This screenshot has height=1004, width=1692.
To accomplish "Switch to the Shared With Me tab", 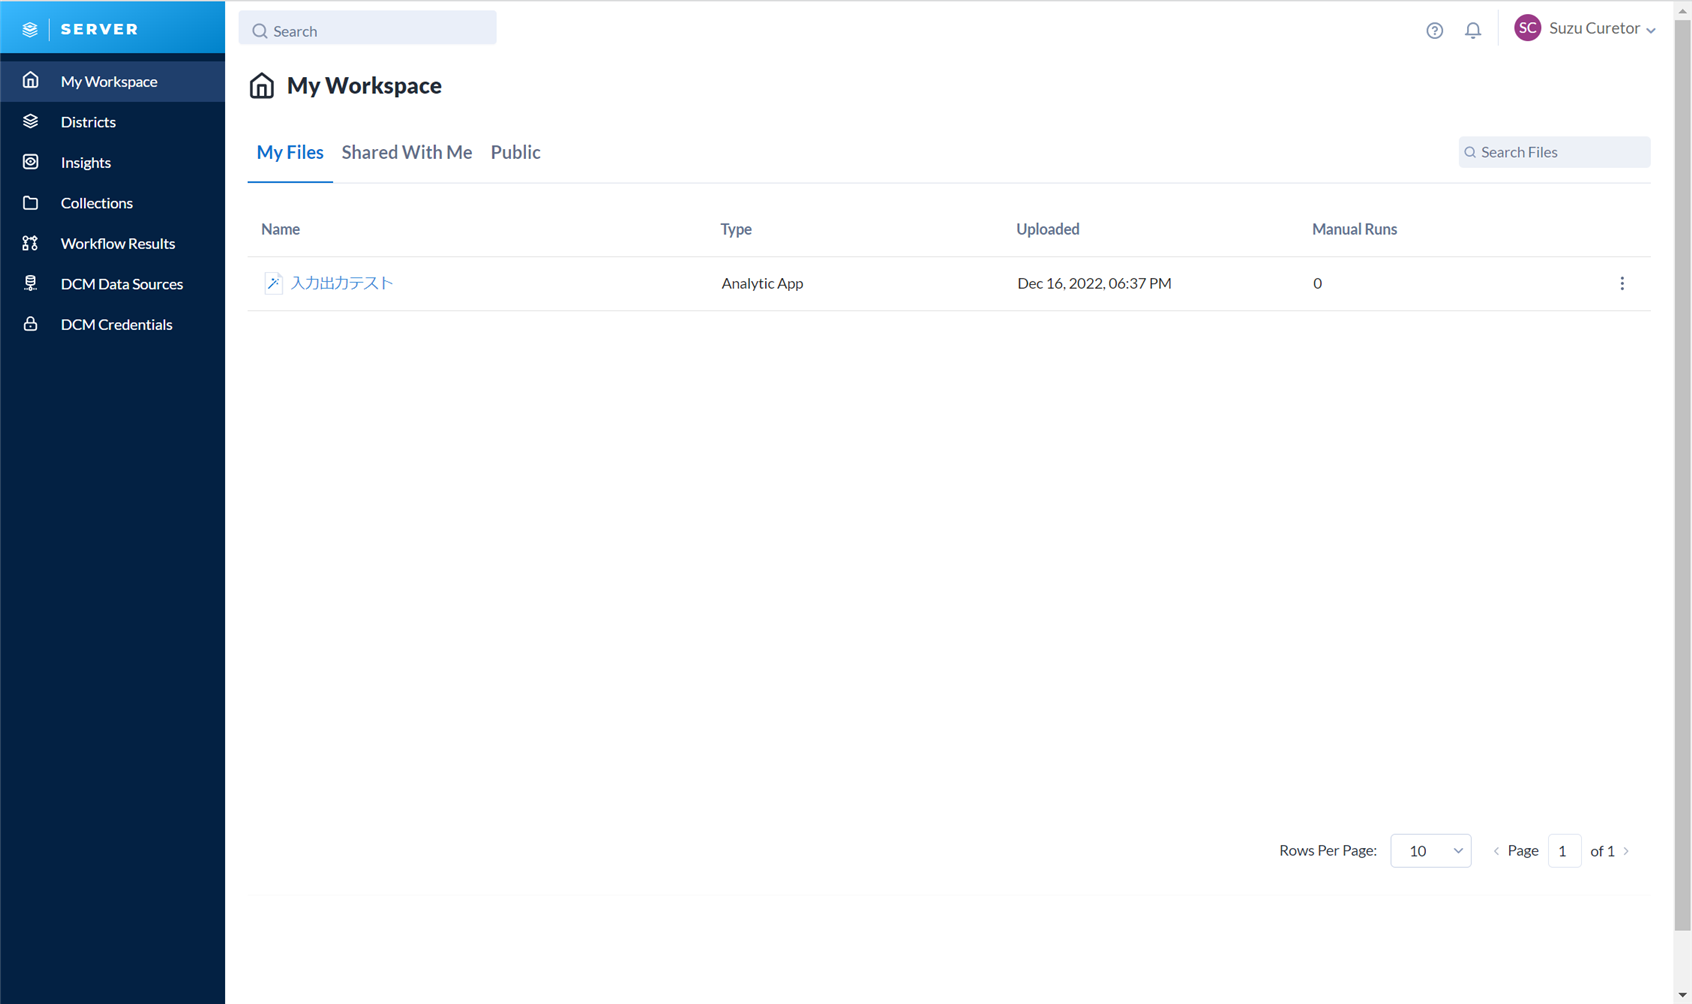I will coord(406,152).
